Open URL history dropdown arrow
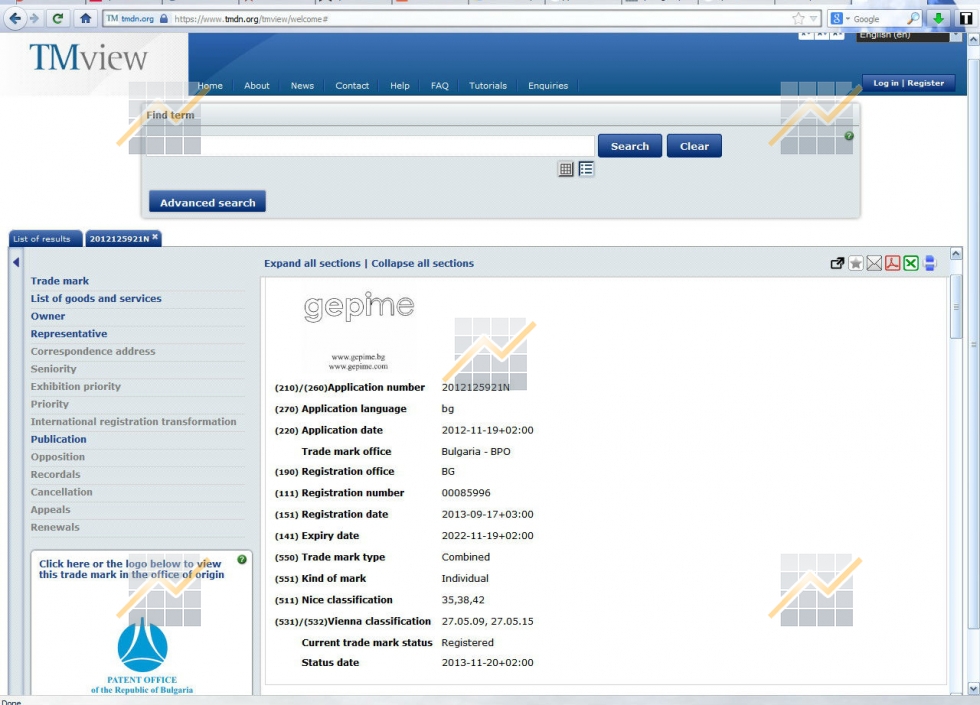 click(x=813, y=19)
